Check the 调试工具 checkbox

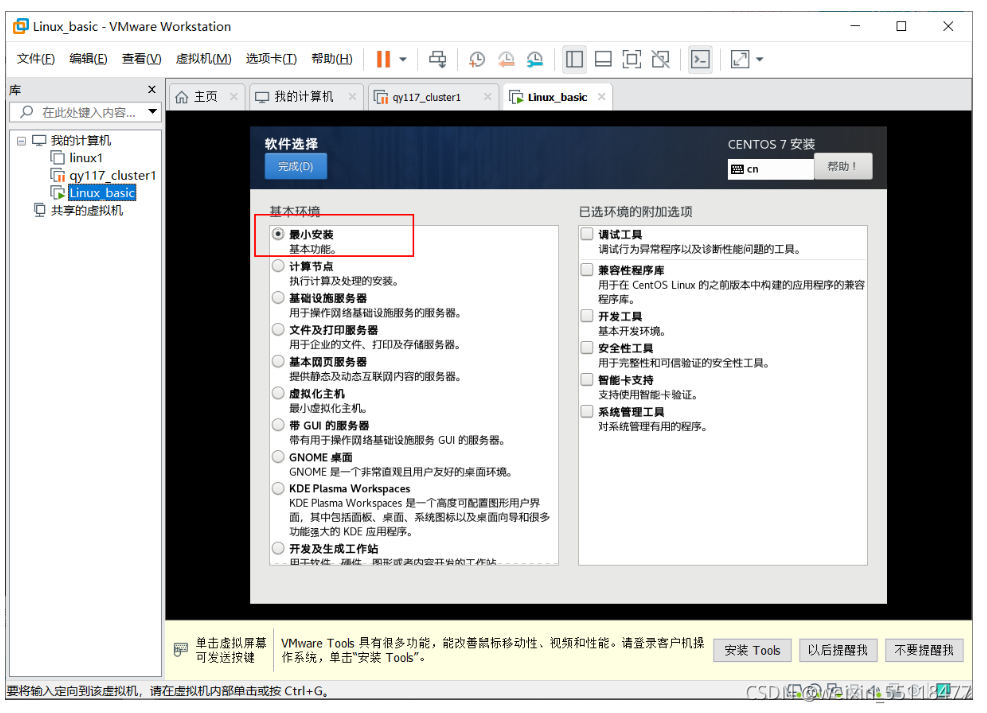tap(587, 233)
